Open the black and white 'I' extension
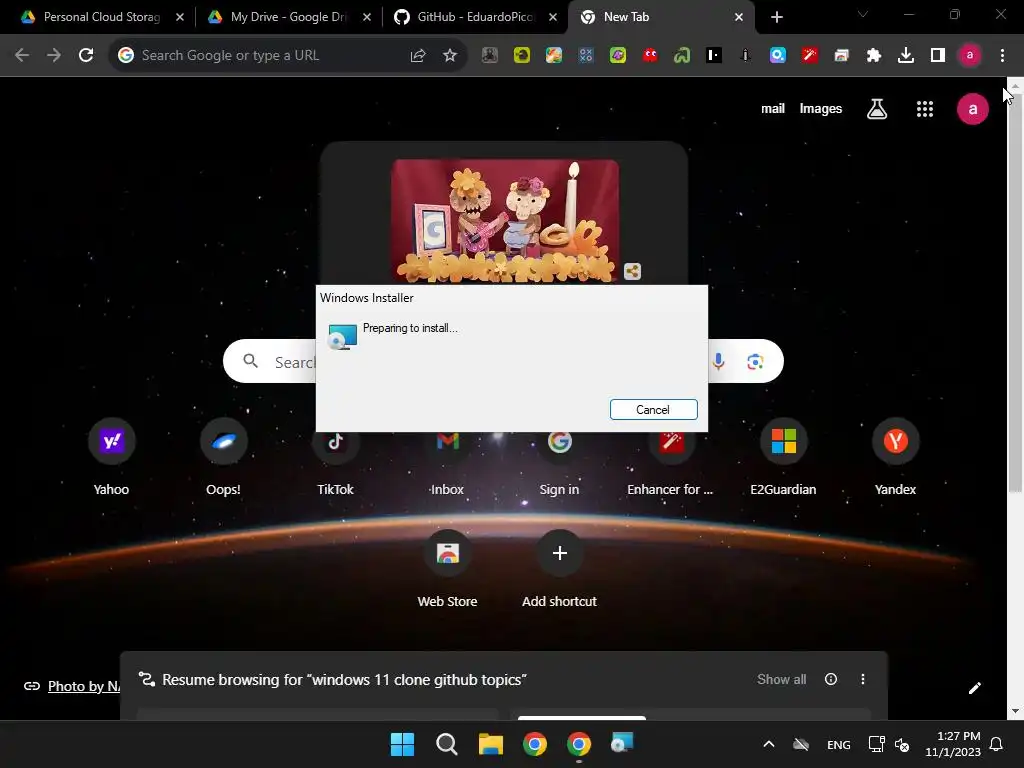The width and height of the screenshot is (1024, 768). pyautogui.click(x=714, y=56)
